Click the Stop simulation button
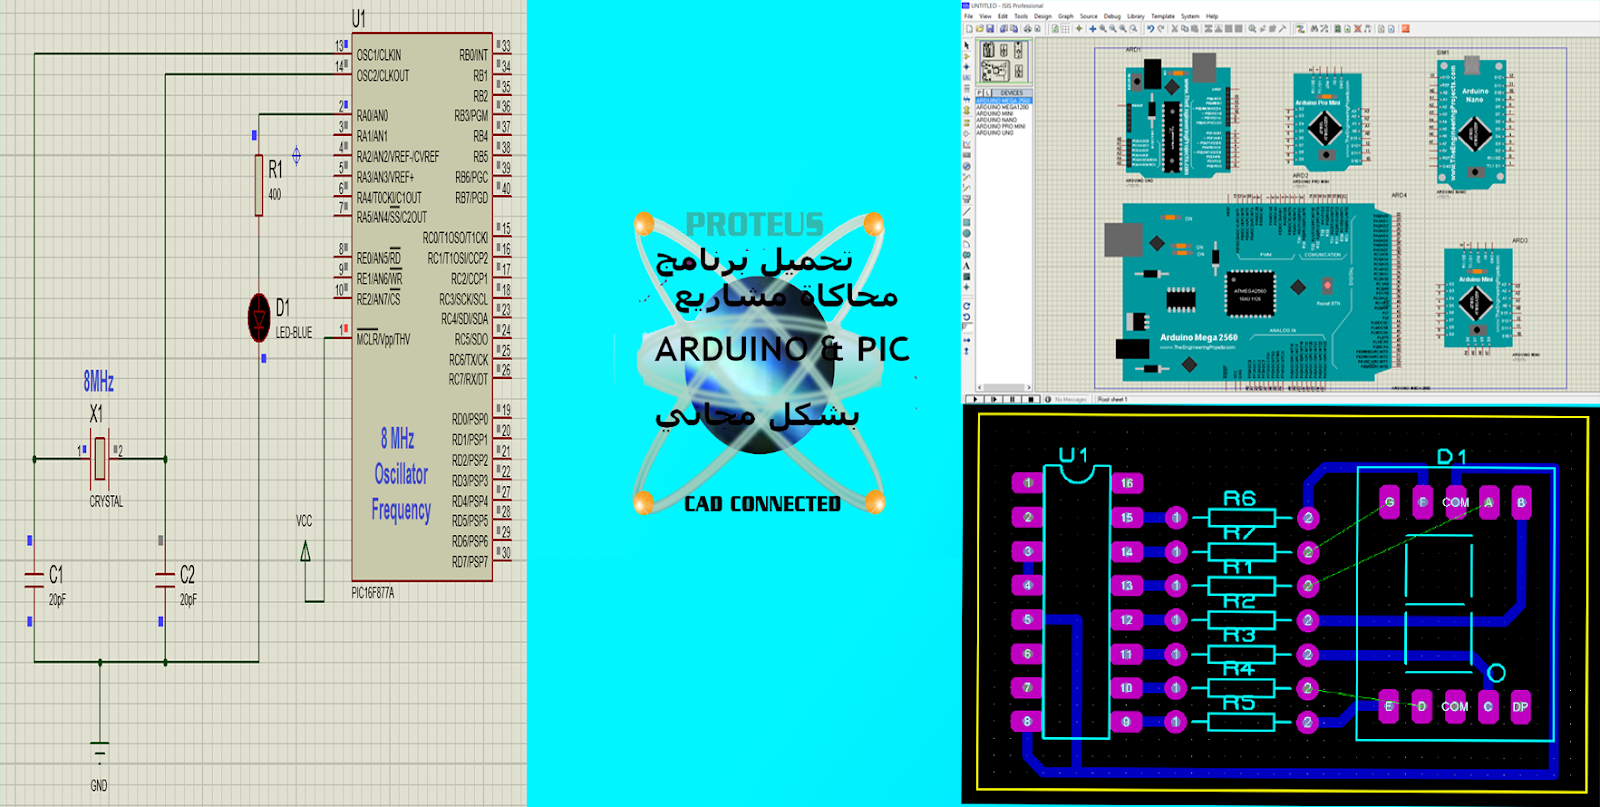The height and width of the screenshot is (807, 1600). click(x=1031, y=399)
